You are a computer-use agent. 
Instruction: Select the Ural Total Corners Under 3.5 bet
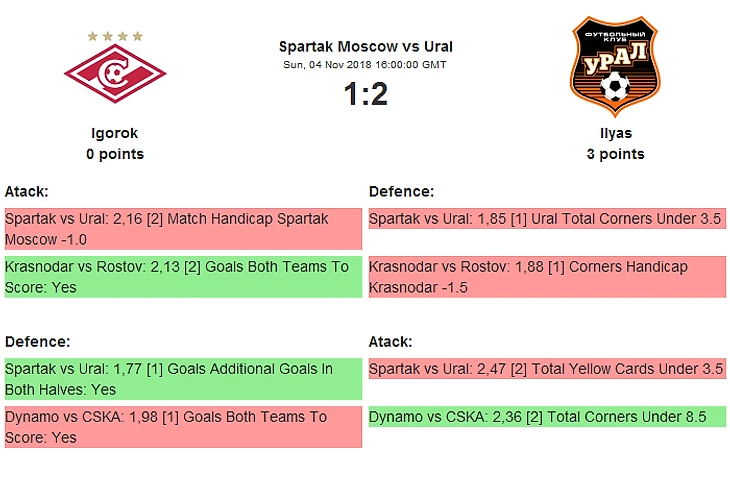click(x=547, y=219)
